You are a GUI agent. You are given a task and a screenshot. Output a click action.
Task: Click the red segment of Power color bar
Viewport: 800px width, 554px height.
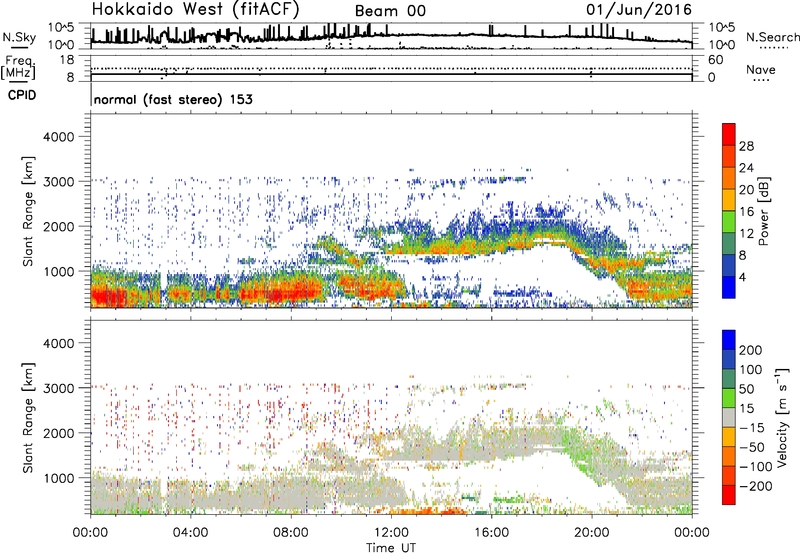click(729, 135)
